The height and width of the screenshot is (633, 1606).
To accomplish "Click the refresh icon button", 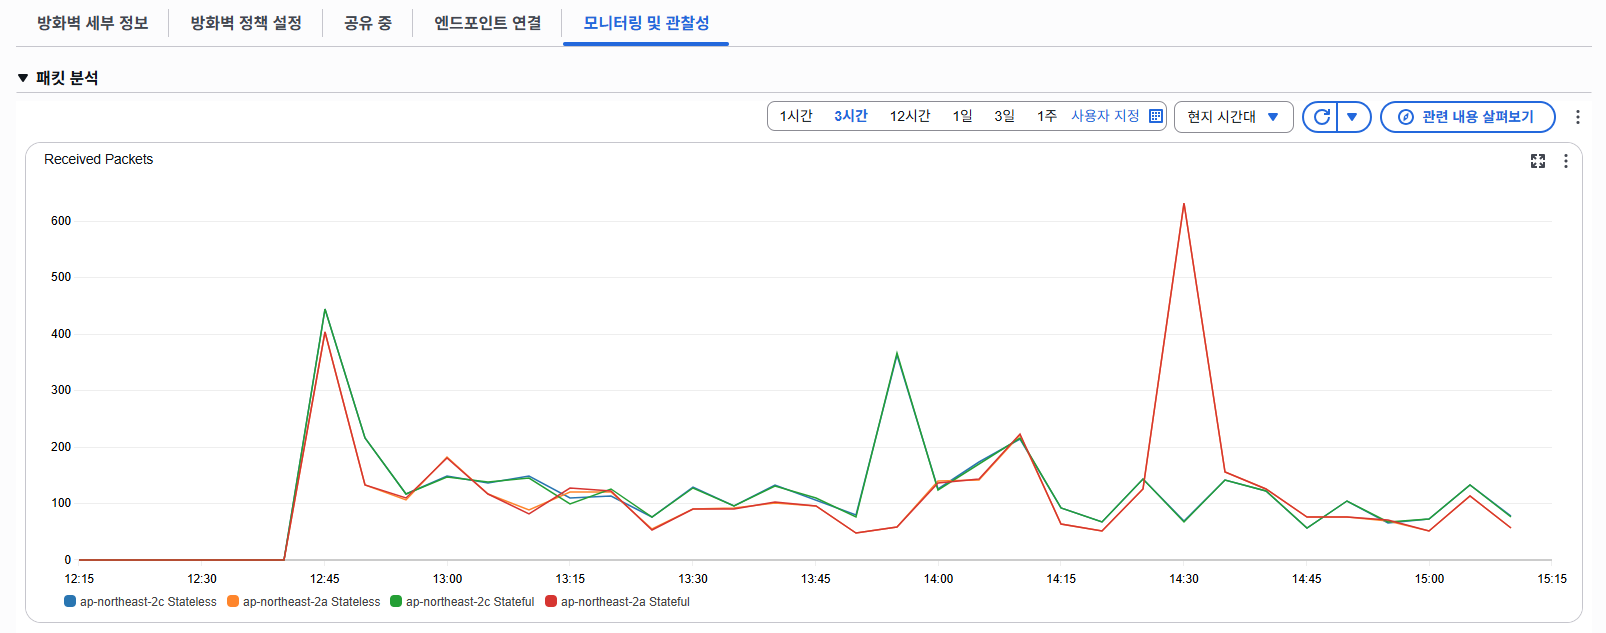I will point(1321,117).
